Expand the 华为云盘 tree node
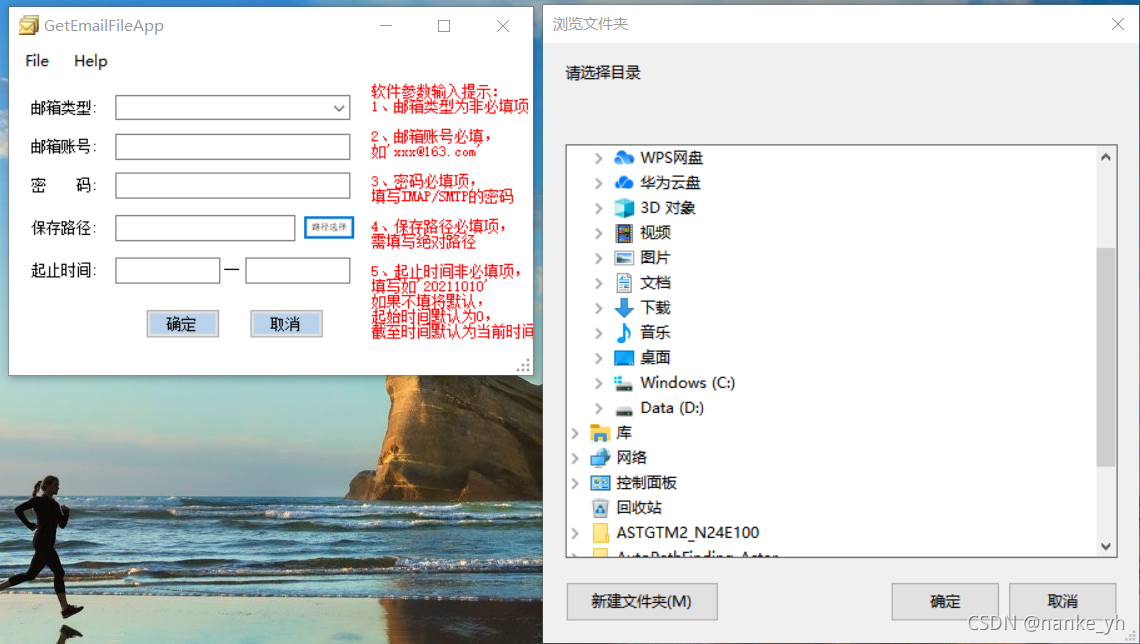This screenshot has width=1140, height=644. coord(598,183)
